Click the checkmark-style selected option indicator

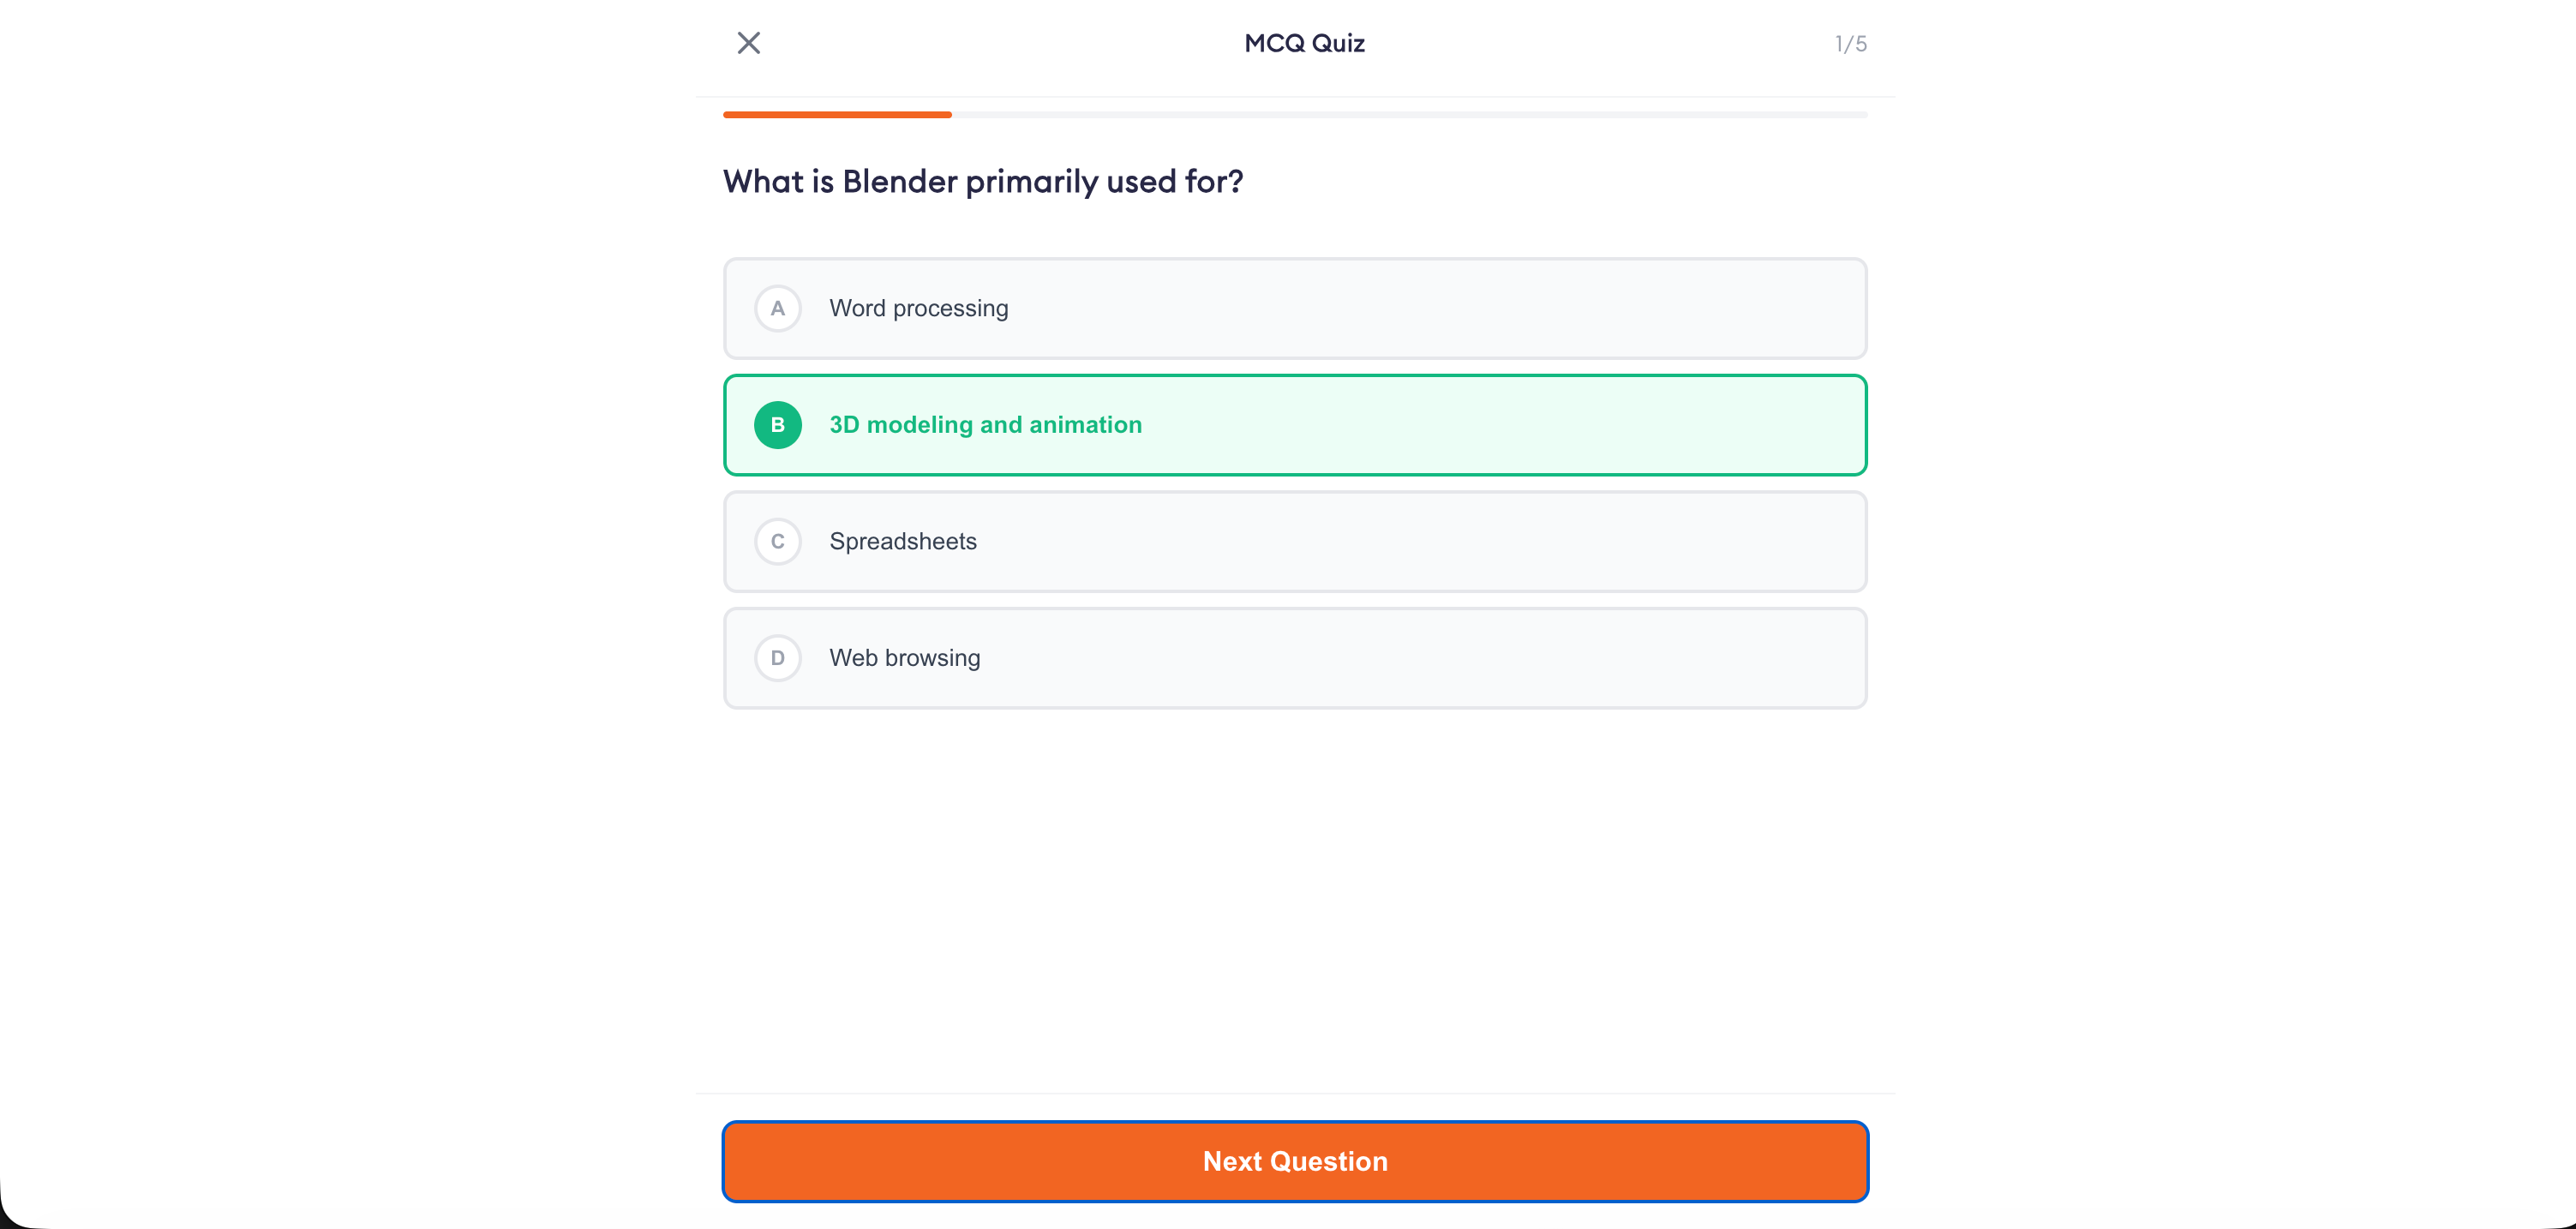pos(778,425)
